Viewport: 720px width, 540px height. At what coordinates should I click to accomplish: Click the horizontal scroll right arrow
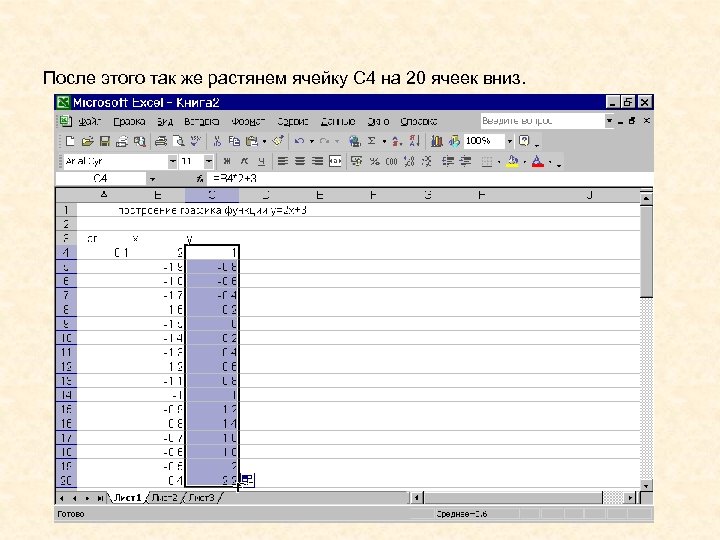coord(630,498)
